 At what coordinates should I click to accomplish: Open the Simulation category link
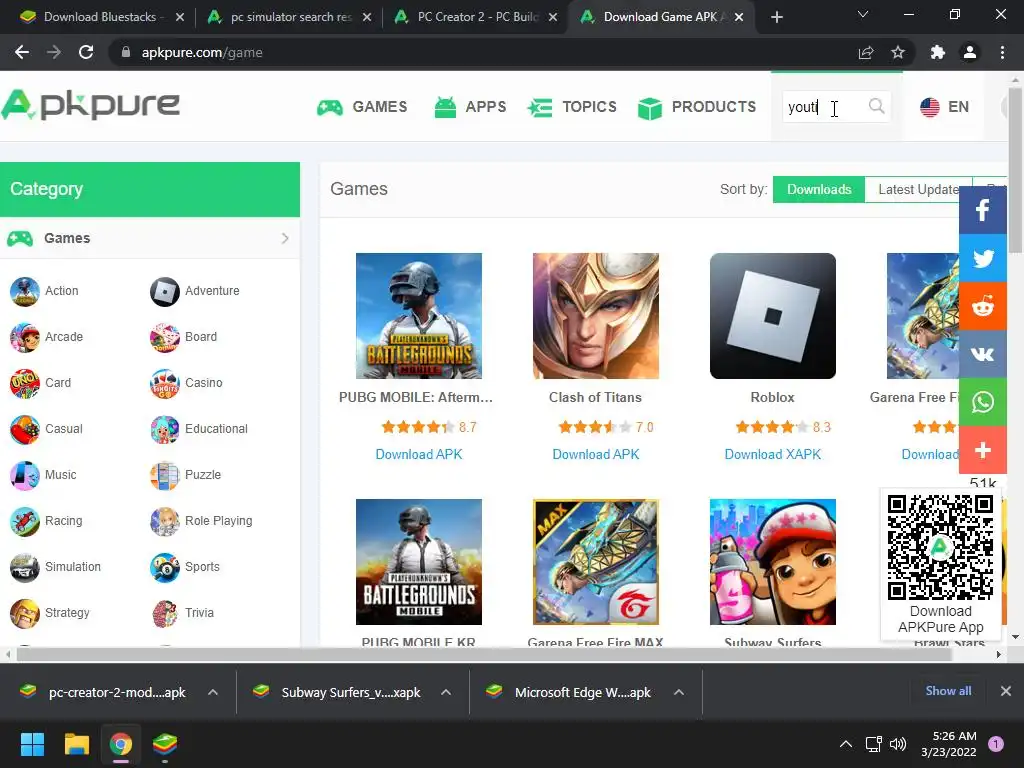pos(72,567)
